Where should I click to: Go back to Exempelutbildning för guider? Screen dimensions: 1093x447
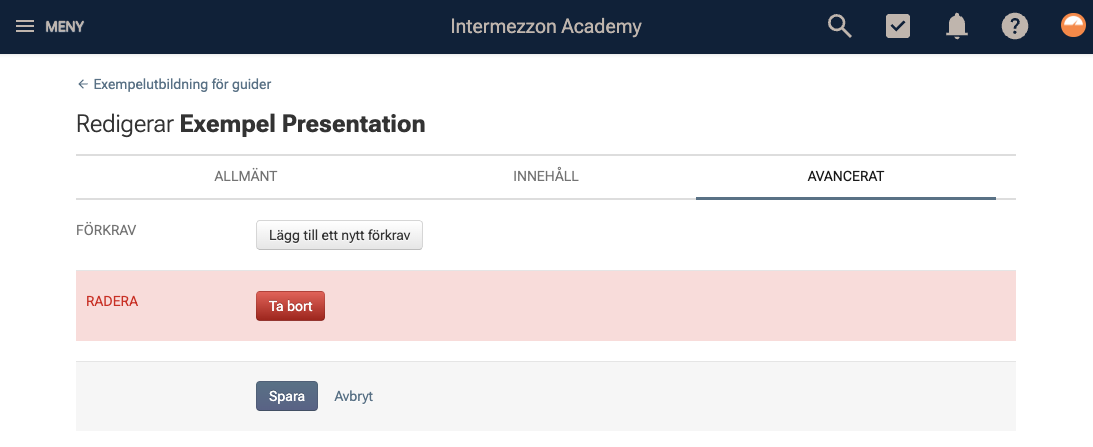pos(182,84)
